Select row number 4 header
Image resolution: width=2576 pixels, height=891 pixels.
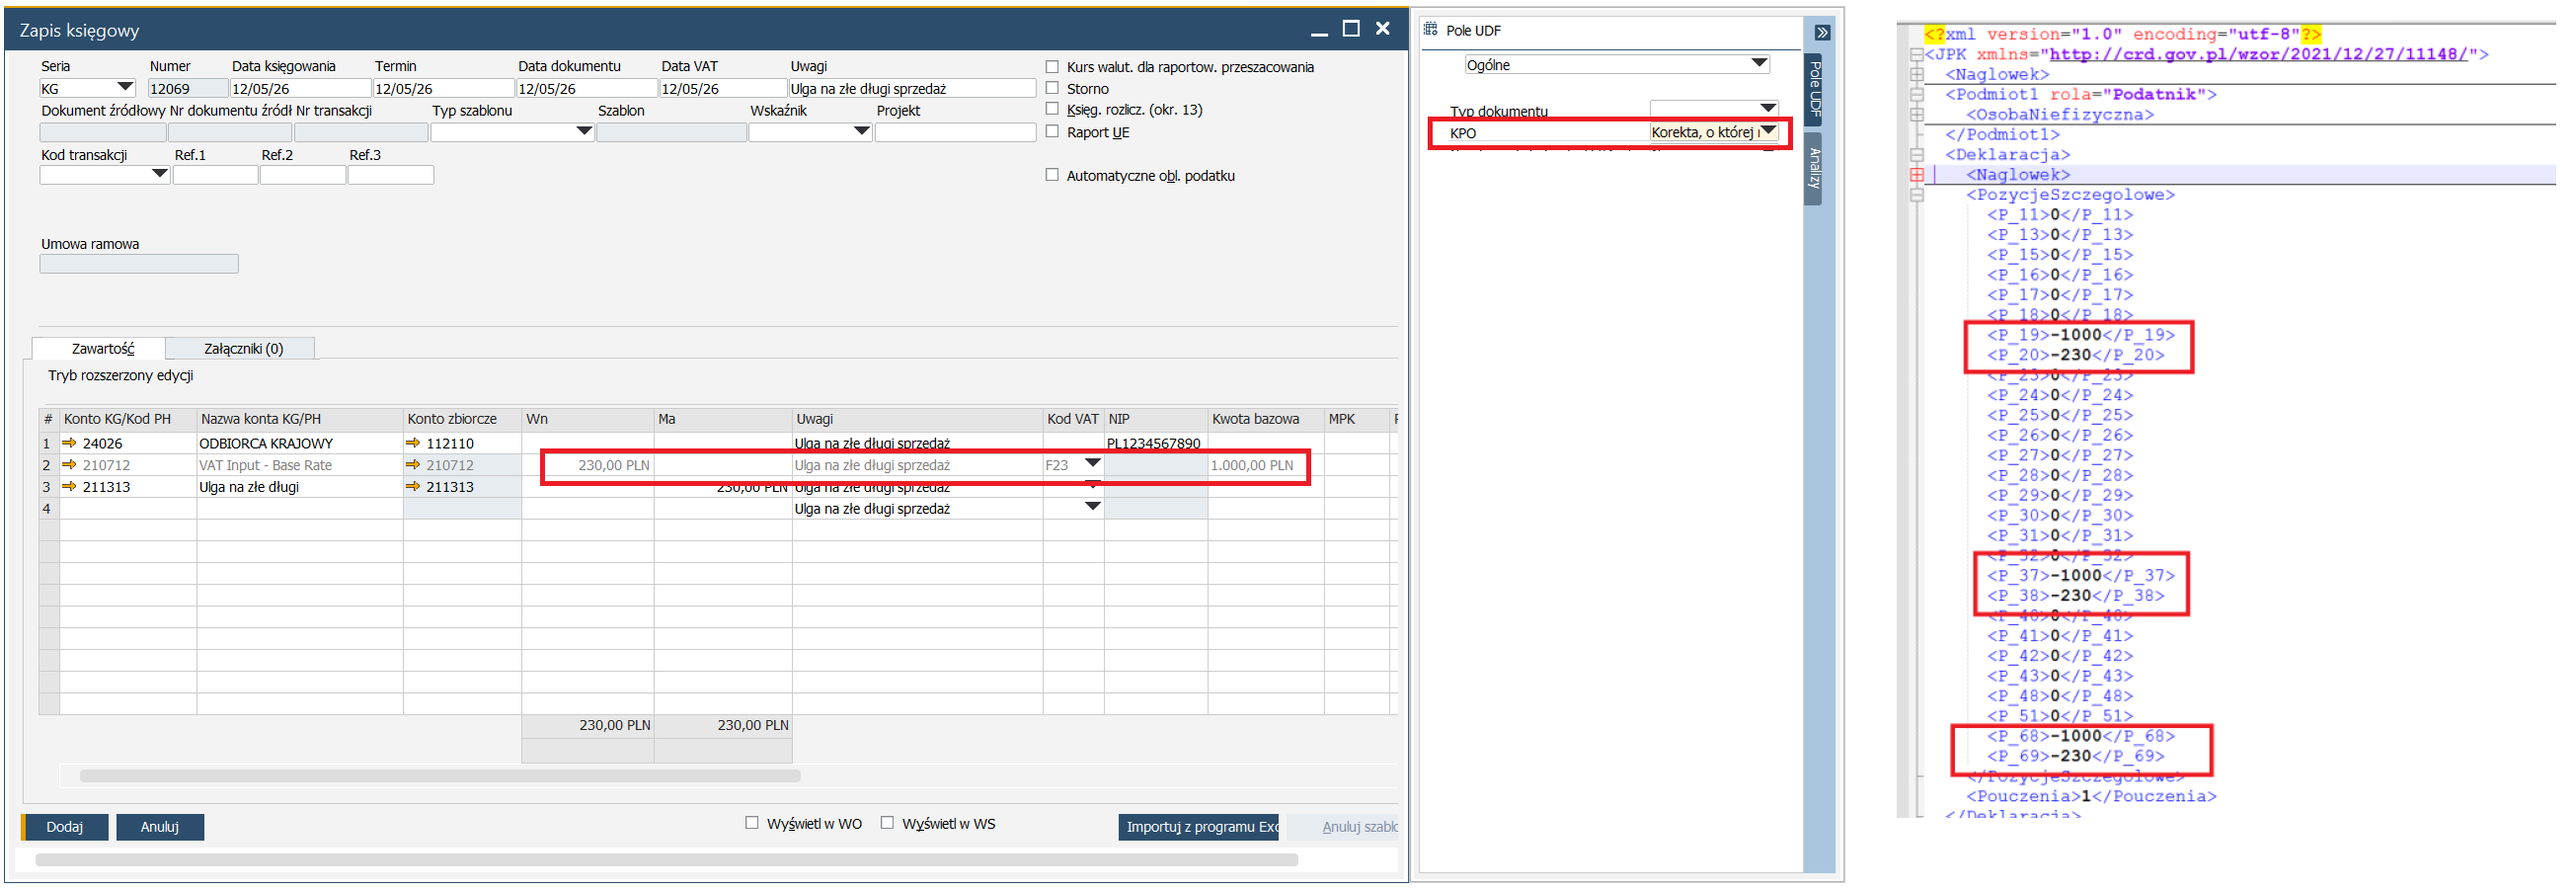click(48, 509)
